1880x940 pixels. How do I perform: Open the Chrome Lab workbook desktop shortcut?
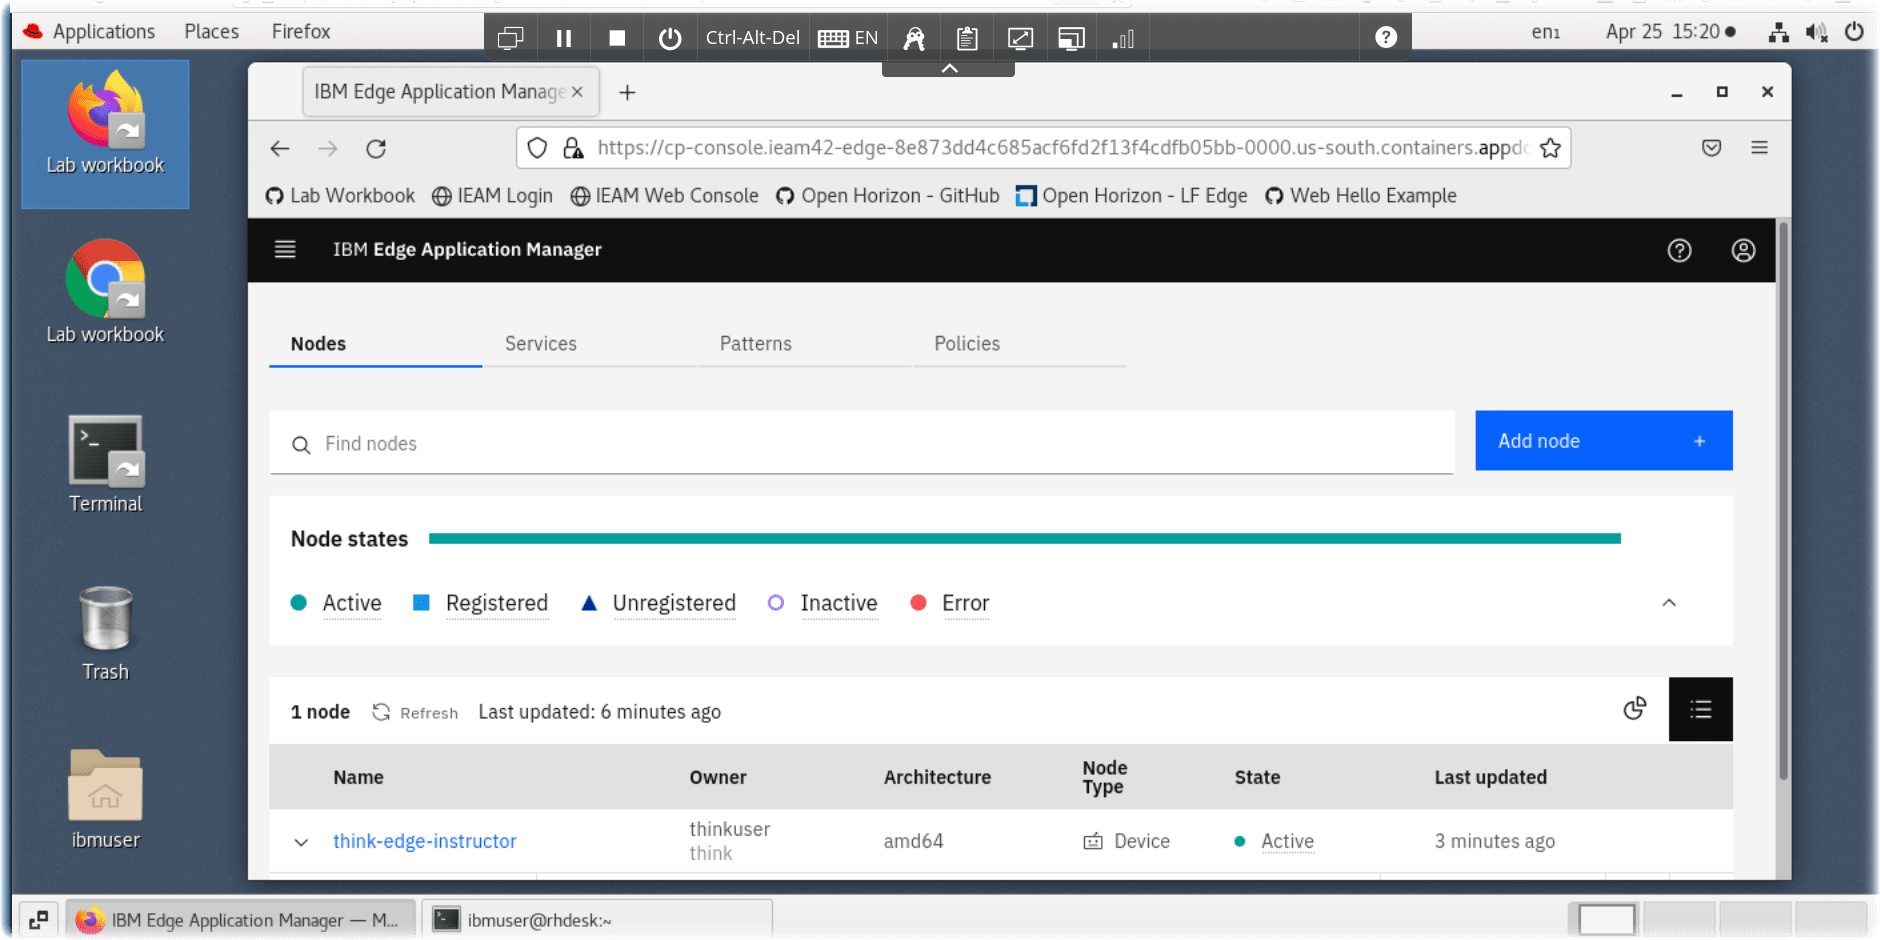tap(105, 291)
